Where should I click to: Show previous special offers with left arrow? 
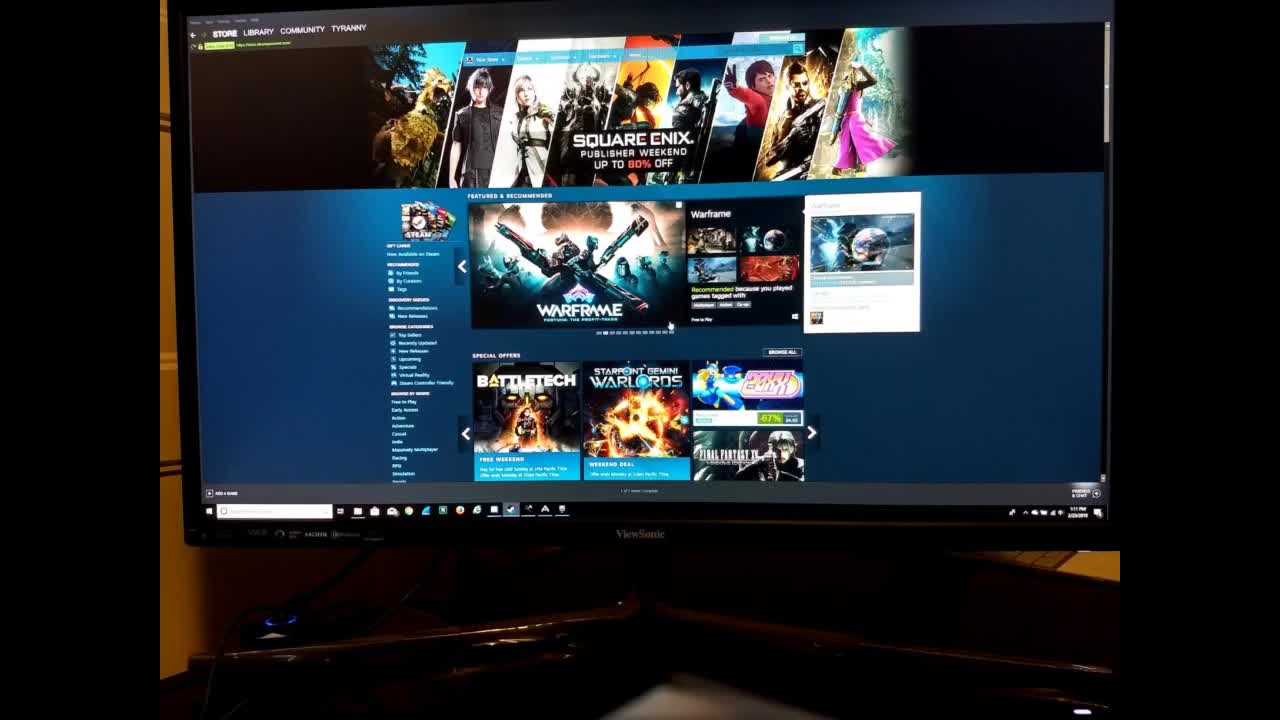tap(465, 434)
